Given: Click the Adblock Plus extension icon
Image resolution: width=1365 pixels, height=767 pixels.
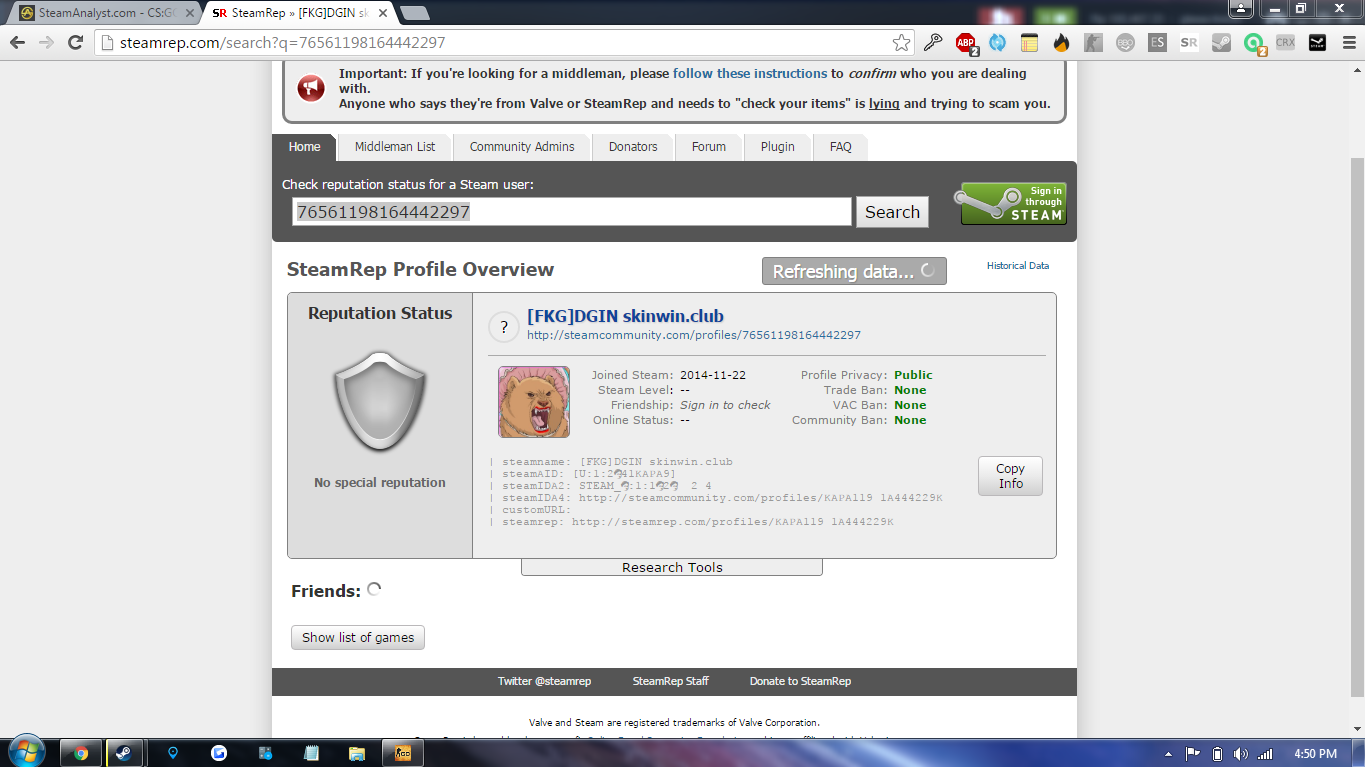Looking at the screenshot, I should [x=965, y=43].
